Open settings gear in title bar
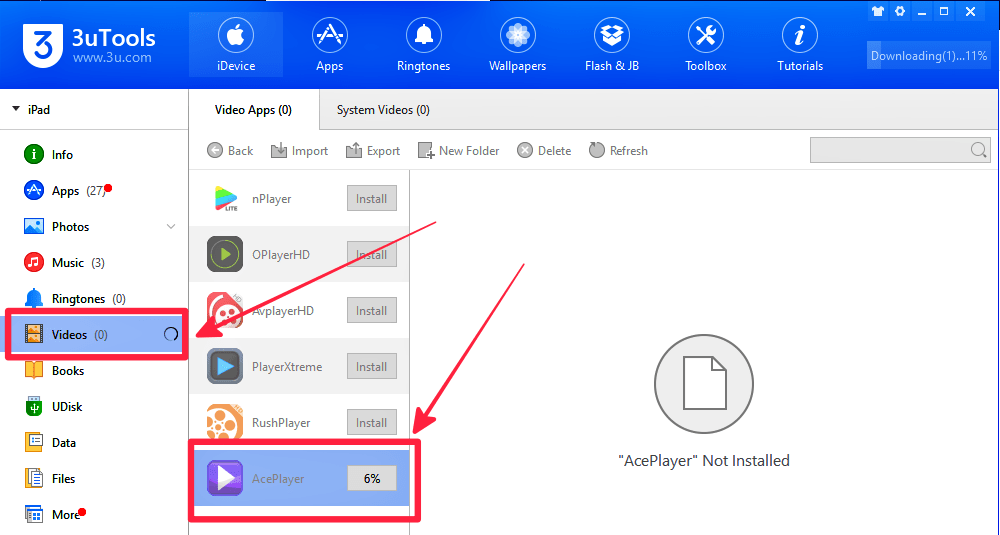1000x535 pixels. point(900,11)
